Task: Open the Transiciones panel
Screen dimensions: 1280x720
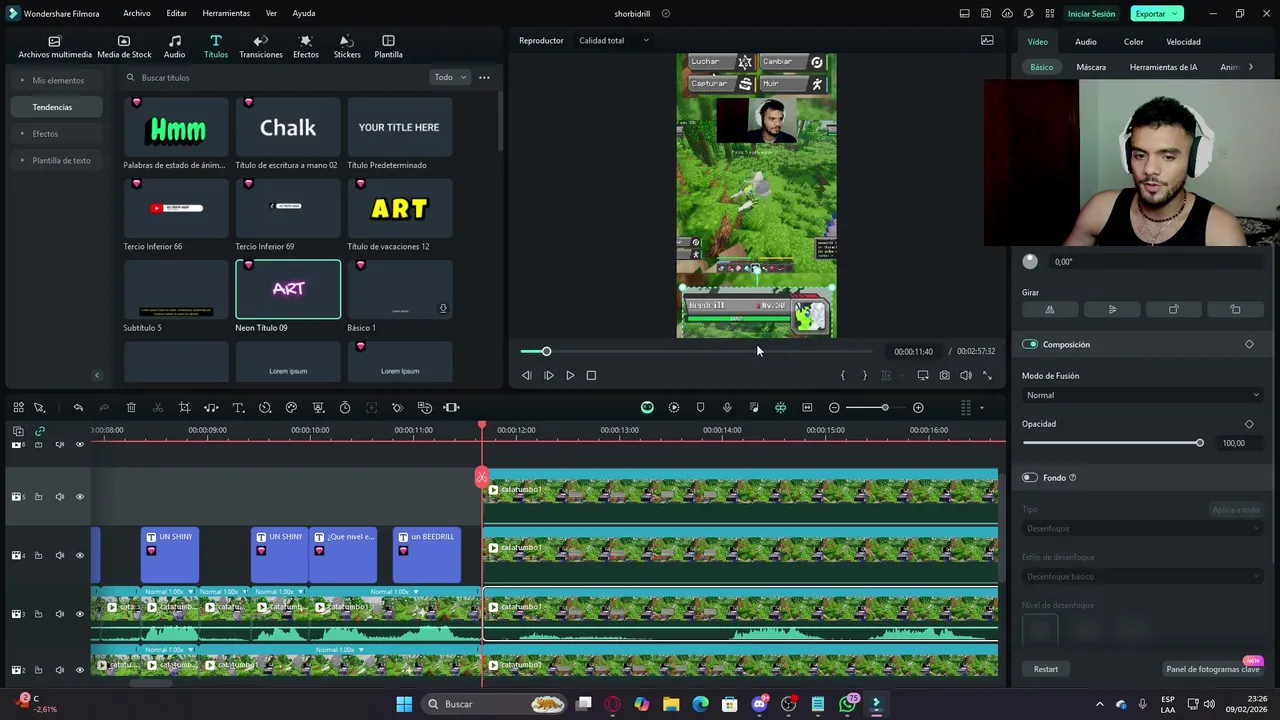Action: click(261, 47)
